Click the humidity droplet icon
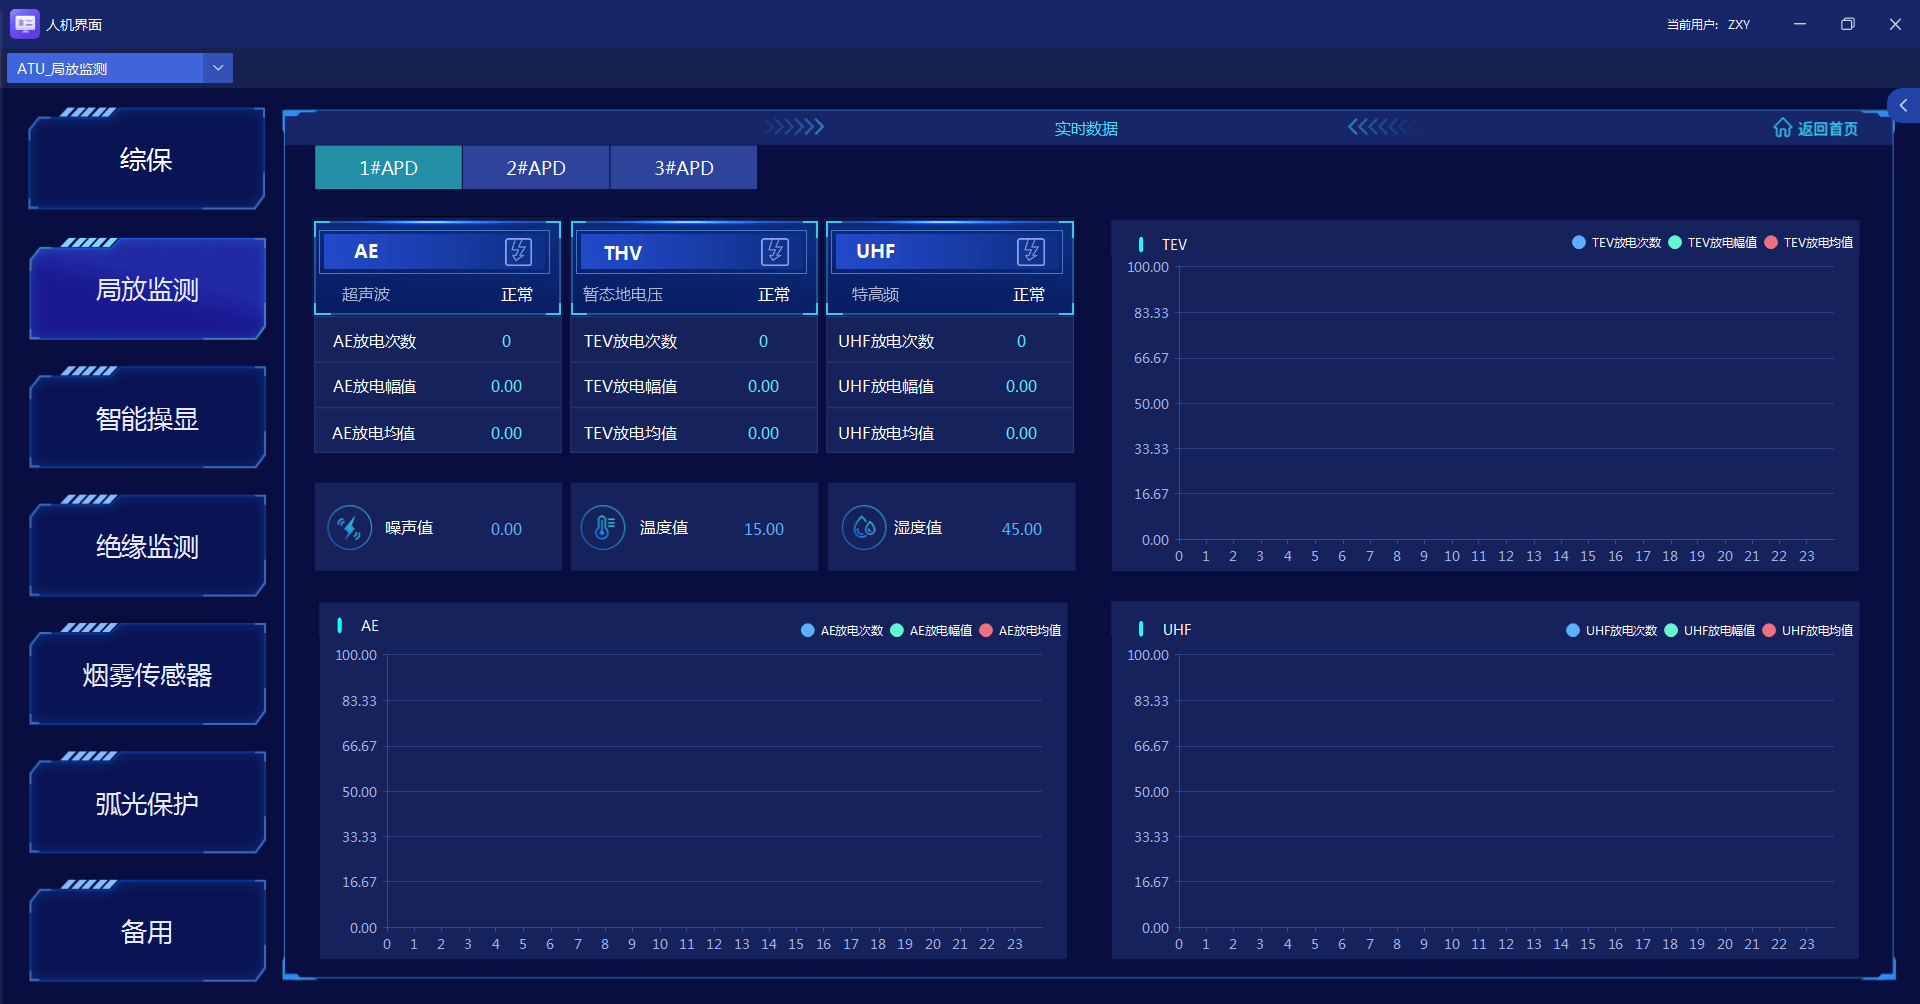This screenshot has height=1004, width=1920. [864, 528]
